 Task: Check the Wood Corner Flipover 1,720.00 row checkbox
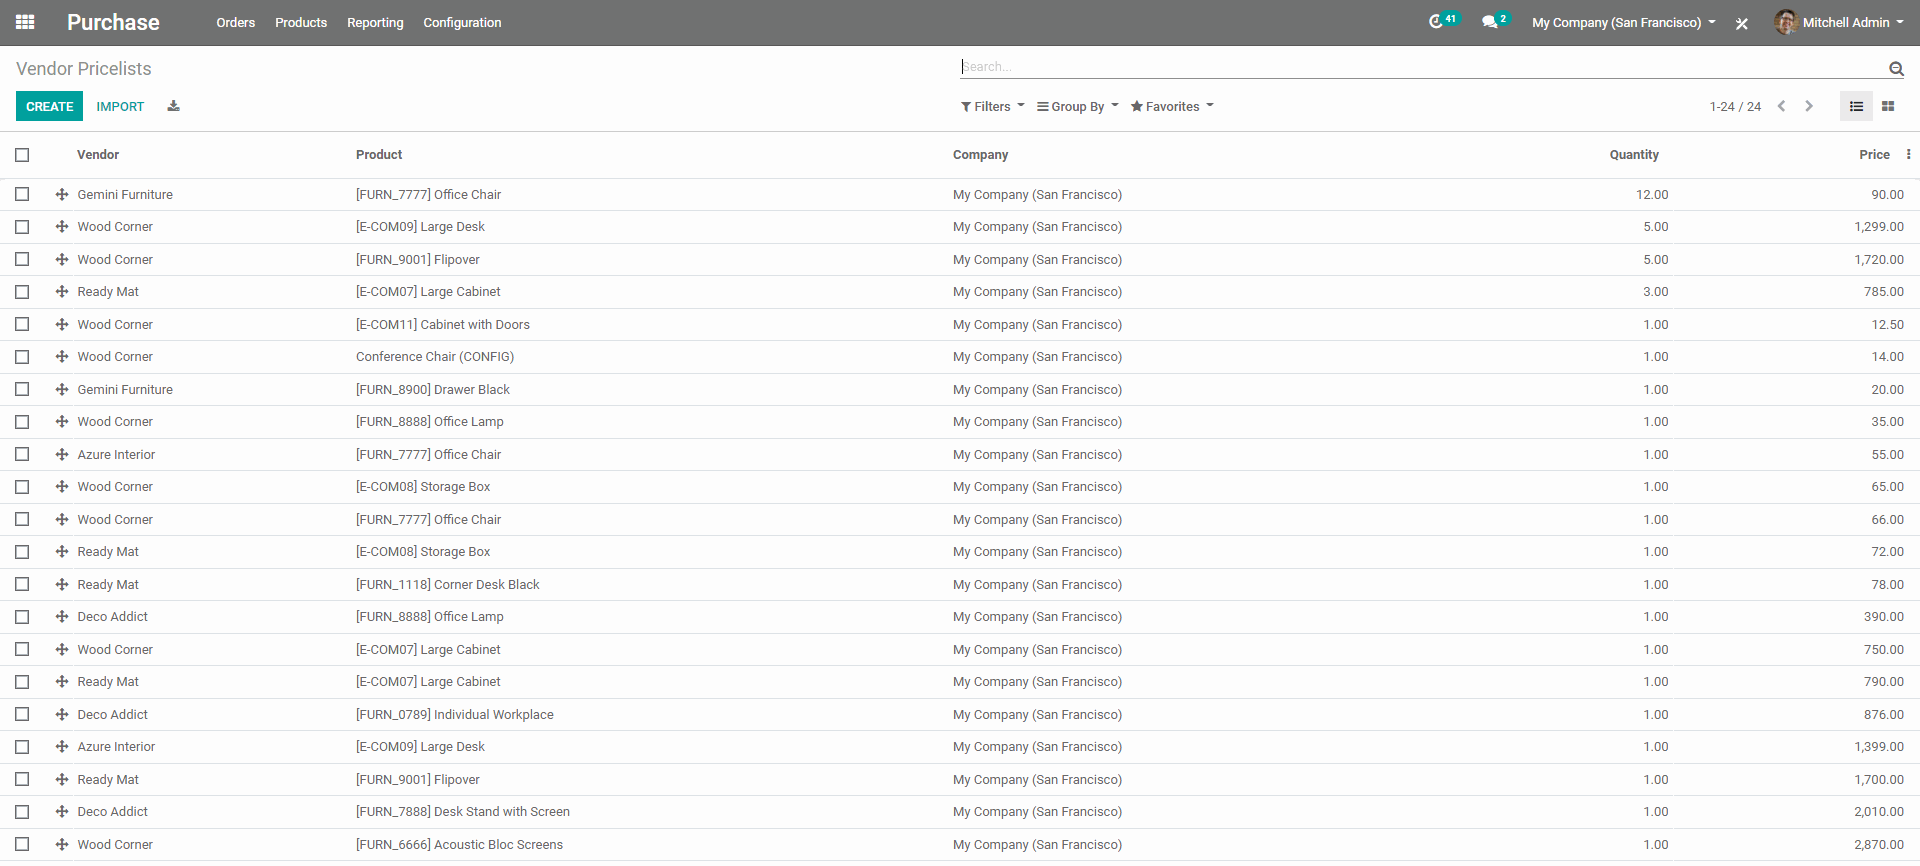22,259
